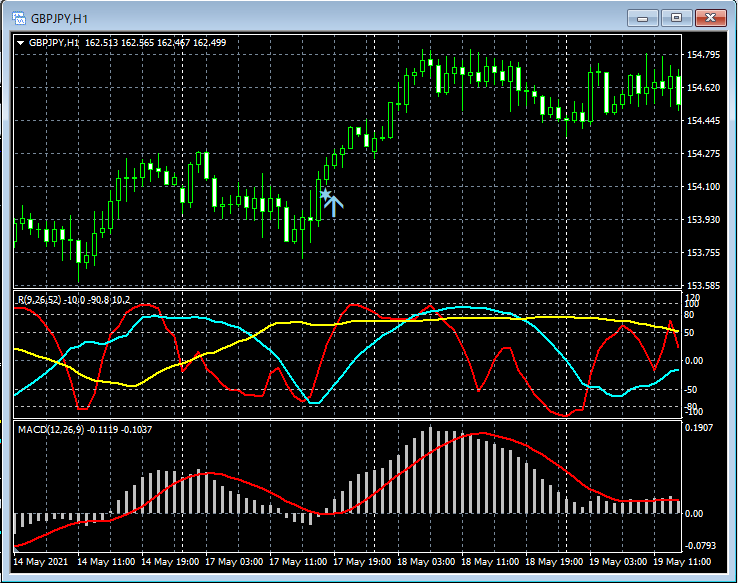Image resolution: width=739 pixels, height=583 pixels.
Task: Click the chart window icon in title bar
Action: pyautogui.click(x=17, y=17)
